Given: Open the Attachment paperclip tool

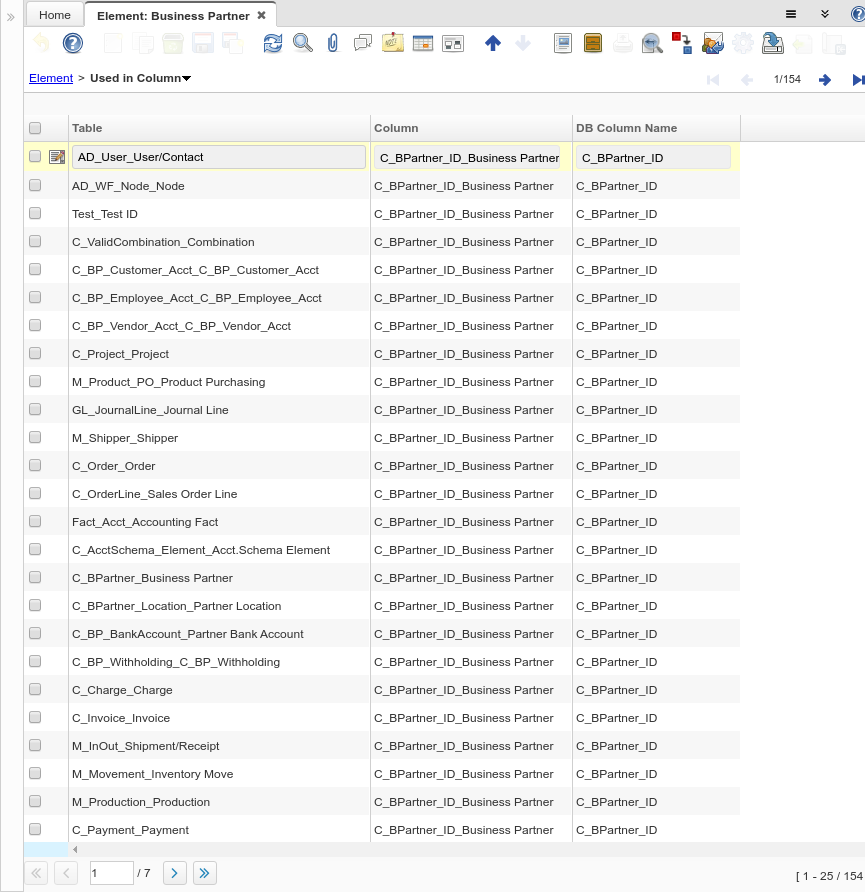Looking at the screenshot, I should (x=333, y=43).
